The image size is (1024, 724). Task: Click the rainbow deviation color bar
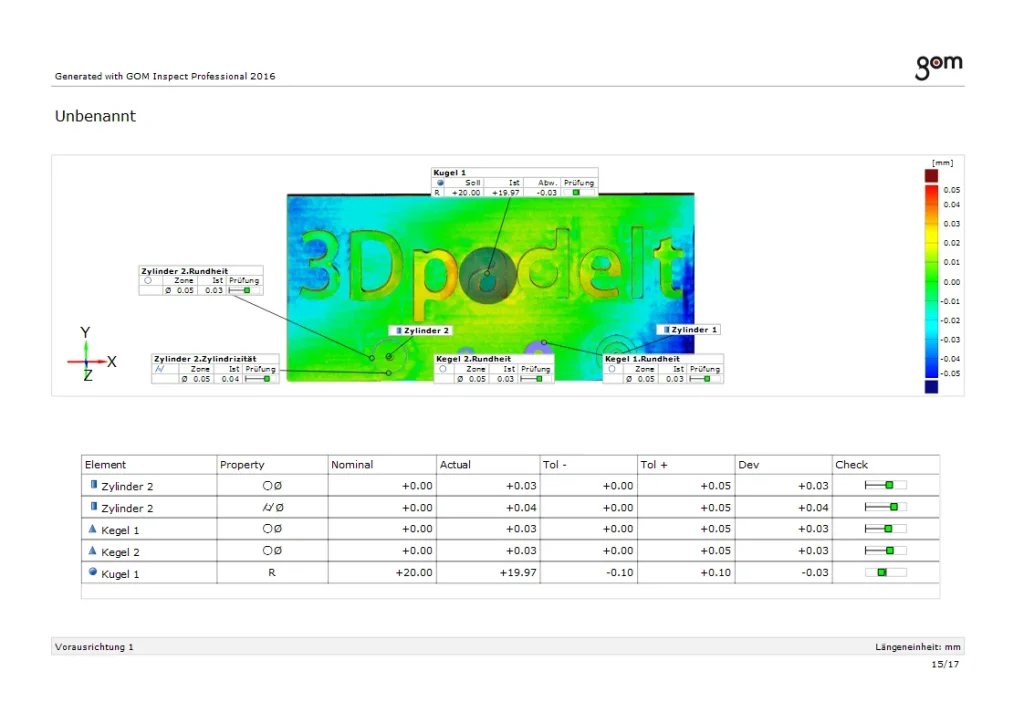pyautogui.click(x=931, y=281)
